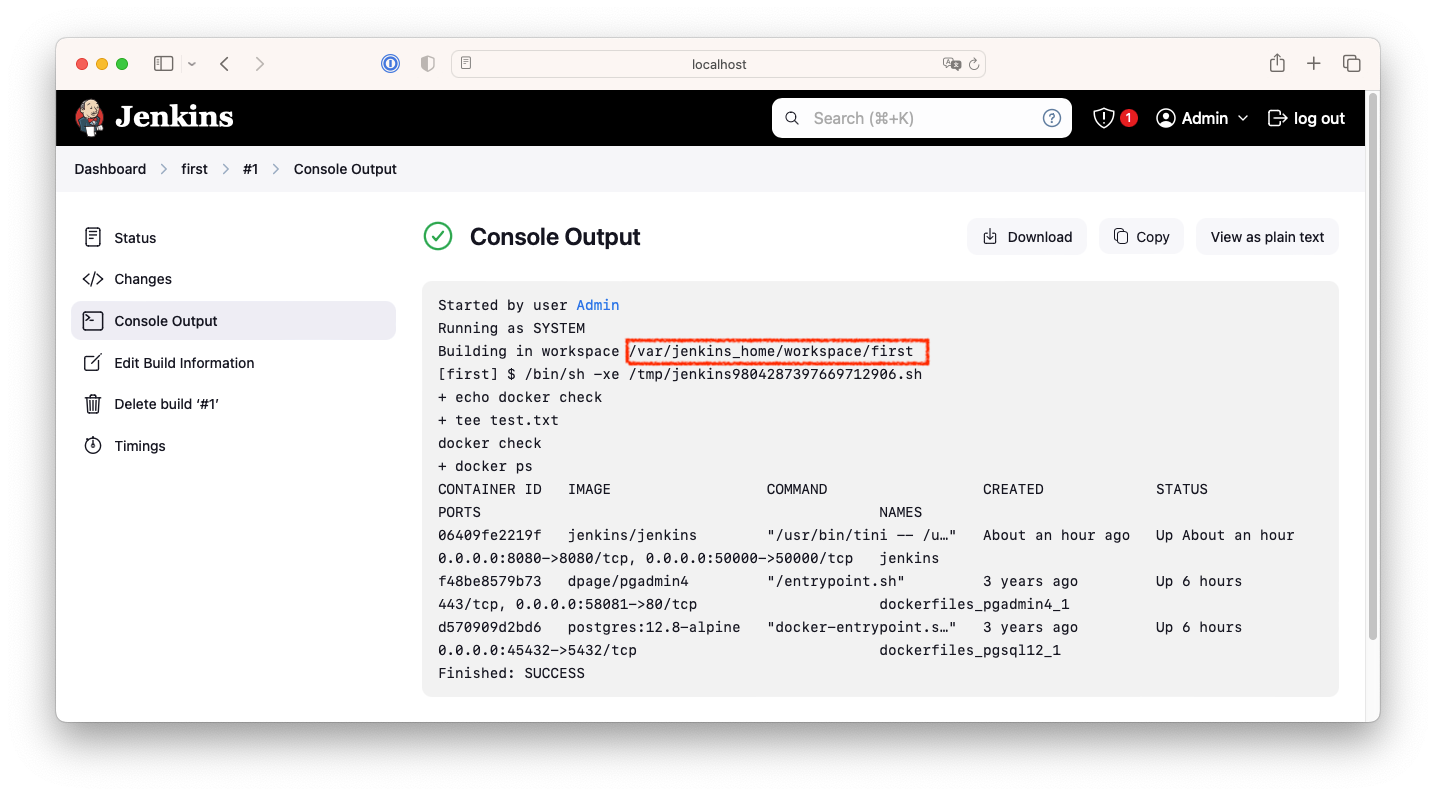Open security warnings shield icon
The height and width of the screenshot is (796, 1436).
click(1104, 118)
